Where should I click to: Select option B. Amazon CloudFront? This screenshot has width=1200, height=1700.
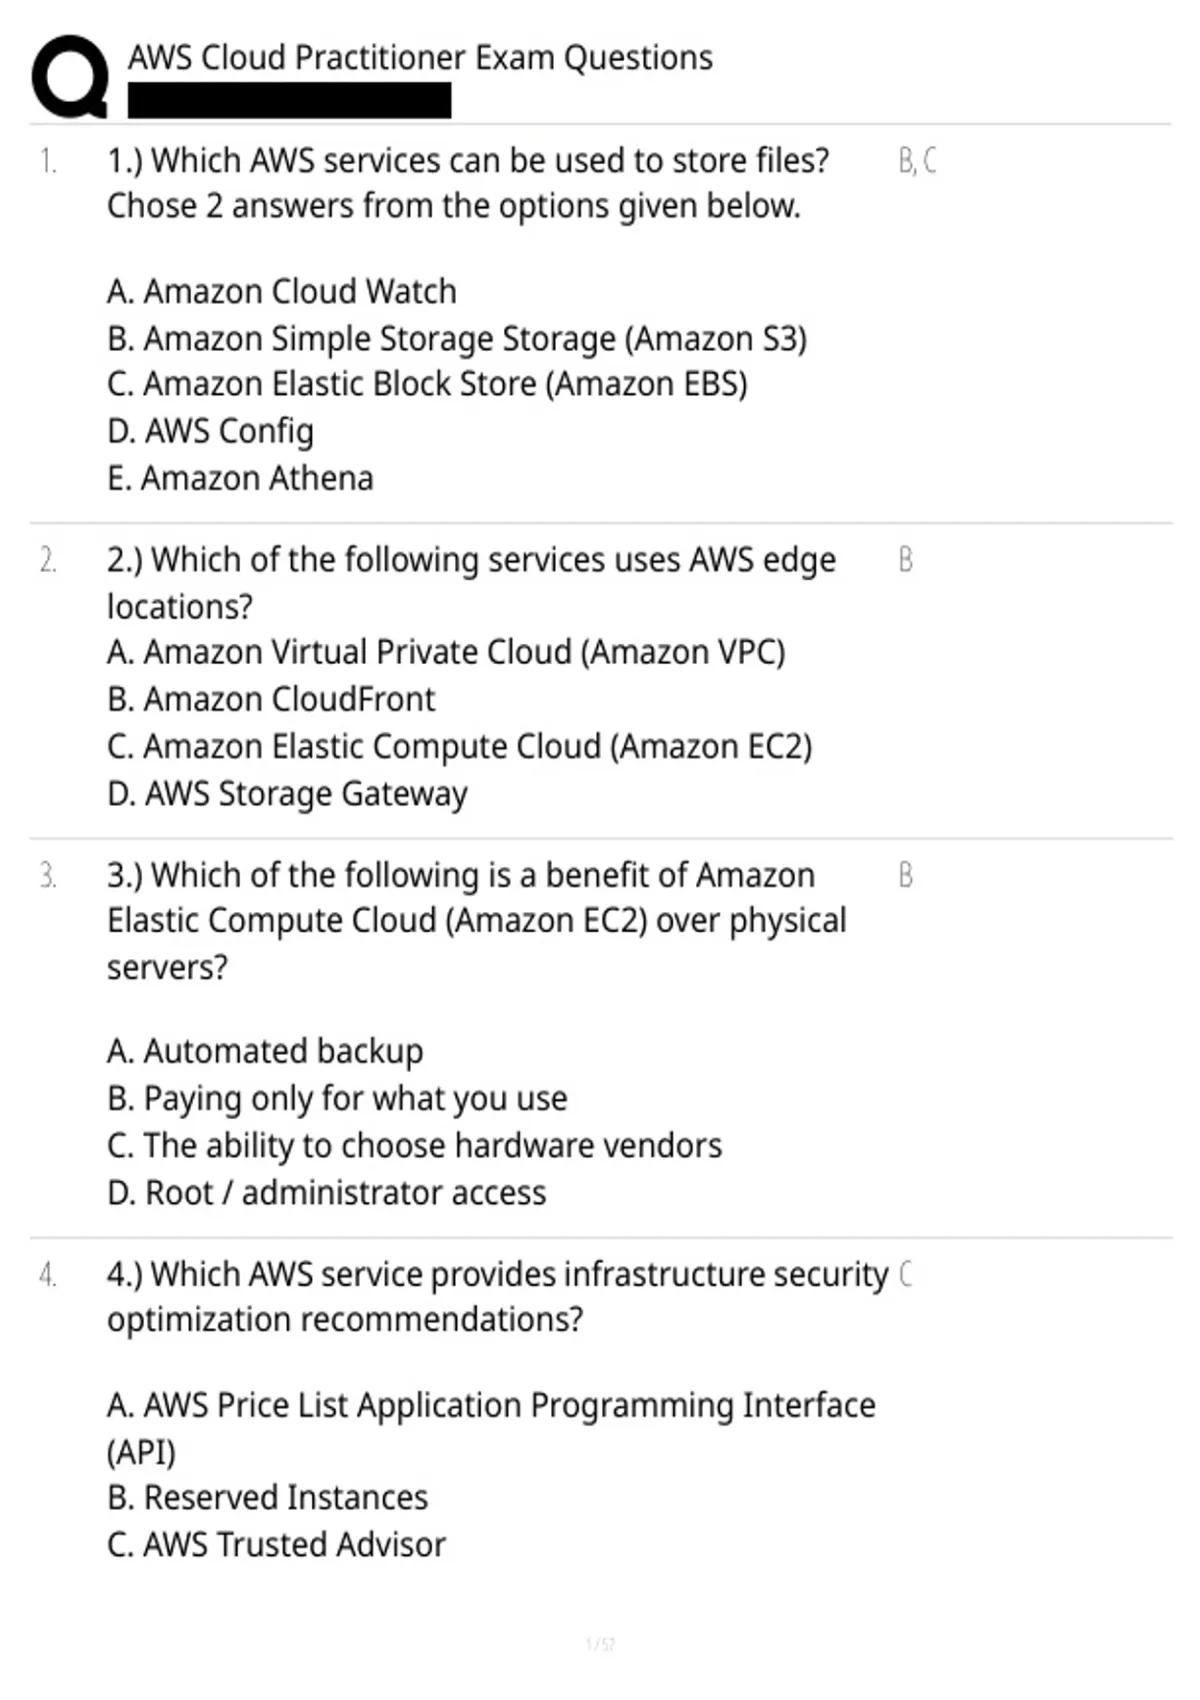[271, 699]
